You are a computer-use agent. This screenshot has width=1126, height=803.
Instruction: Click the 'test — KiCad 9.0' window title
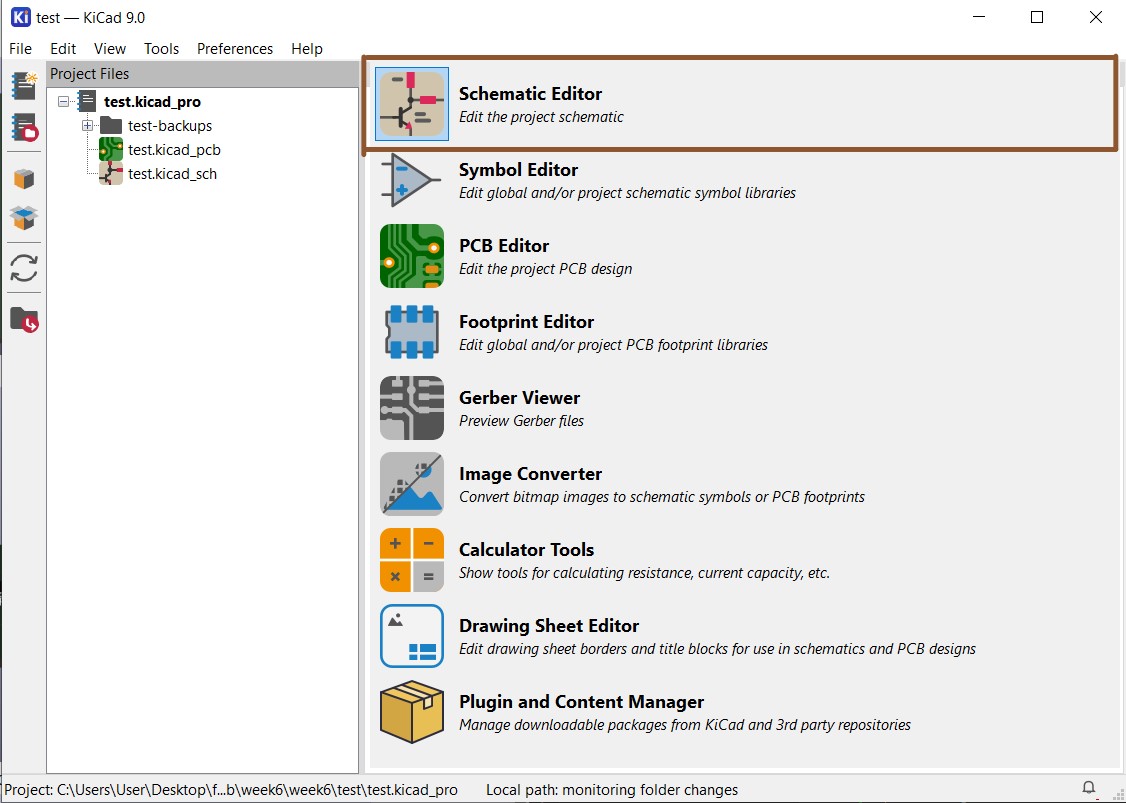pyautogui.click(x=90, y=18)
